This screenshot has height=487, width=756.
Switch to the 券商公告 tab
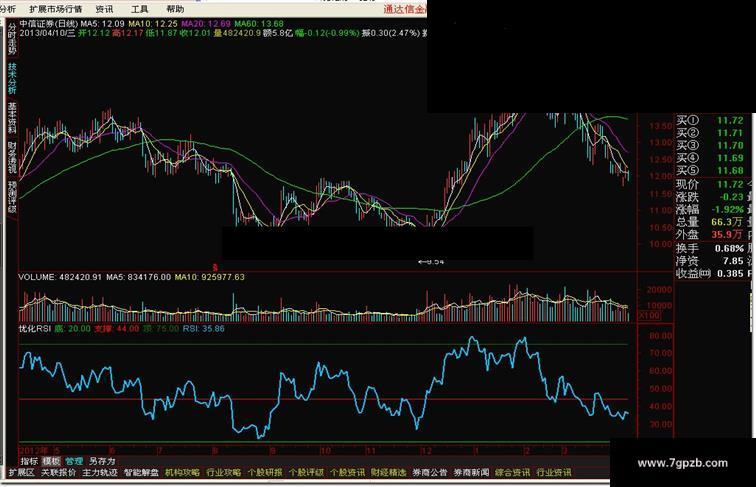tap(430, 473)
